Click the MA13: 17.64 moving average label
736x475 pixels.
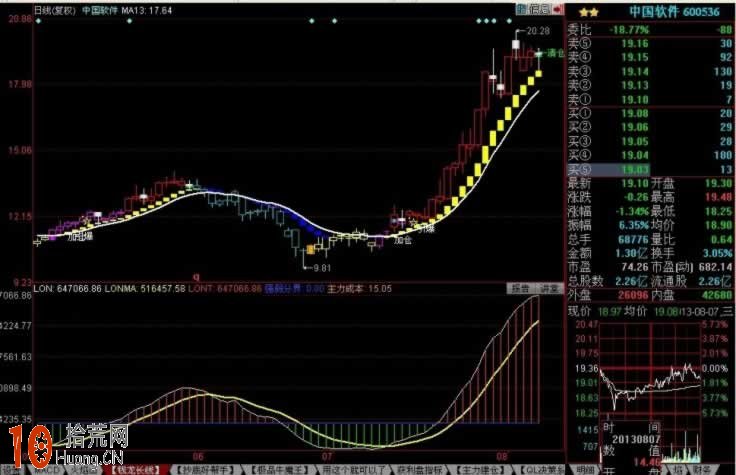click(x=147, y=10)
